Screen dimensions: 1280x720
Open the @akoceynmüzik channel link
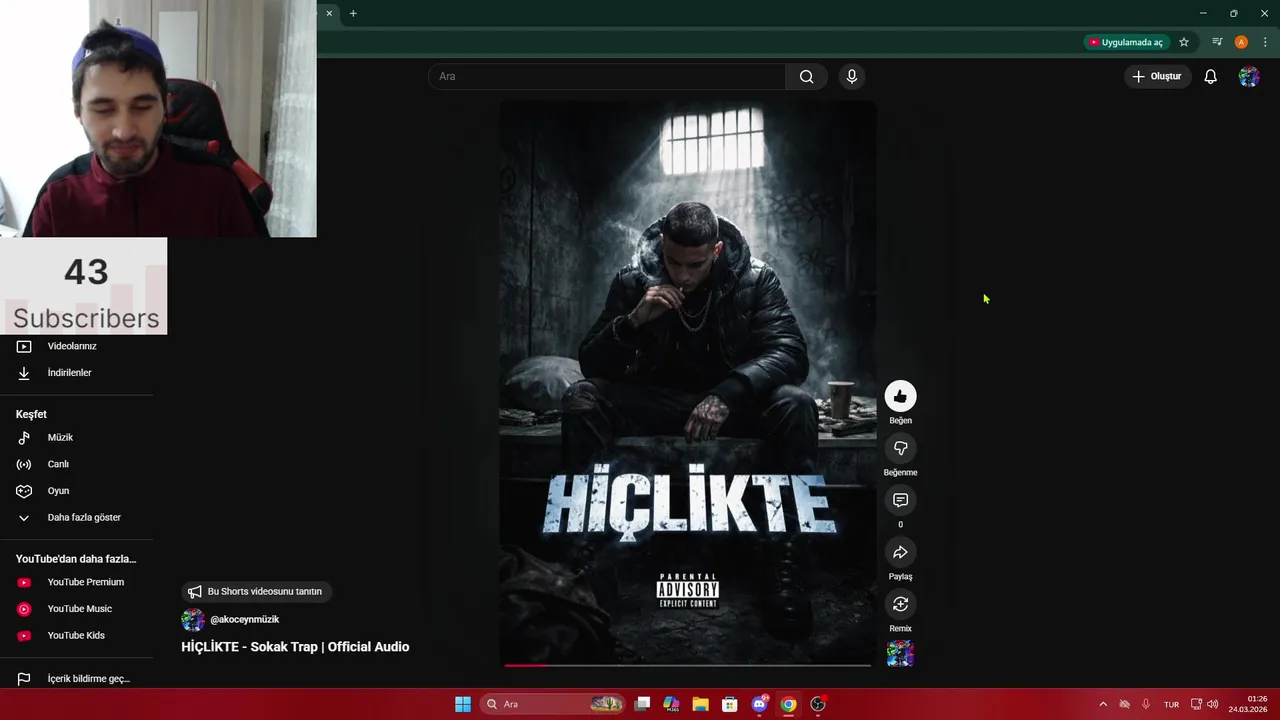click(244, 620)
